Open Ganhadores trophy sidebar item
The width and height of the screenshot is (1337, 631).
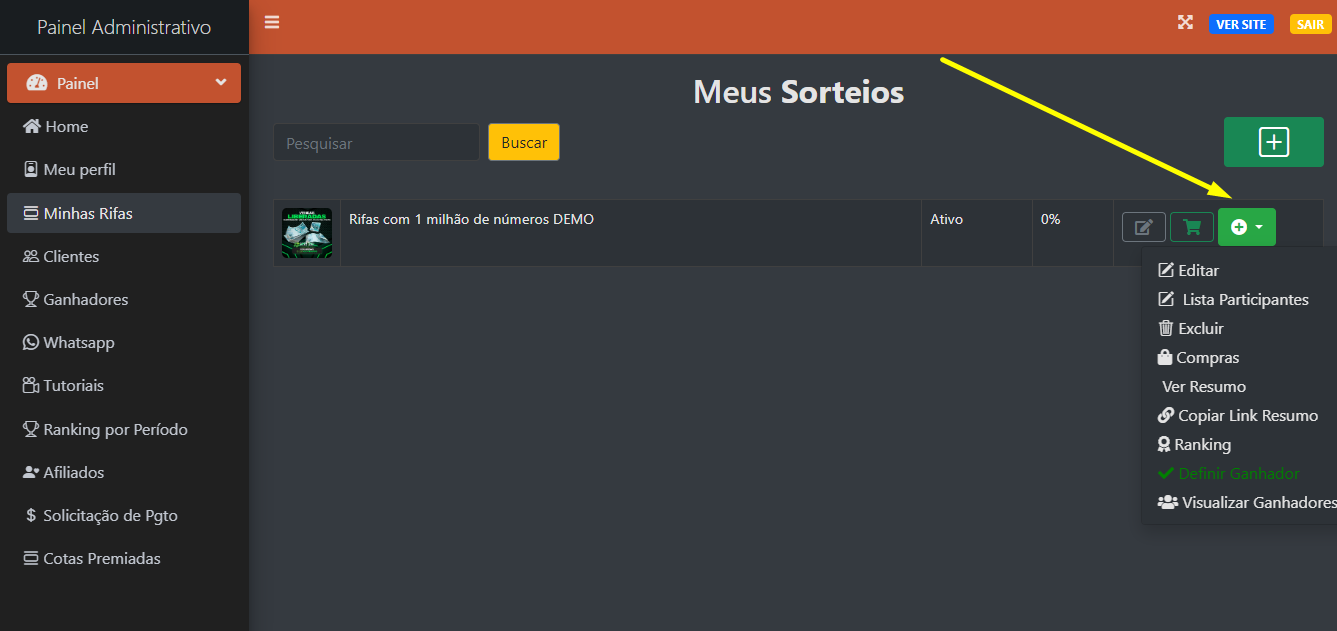tap(124, 299)
